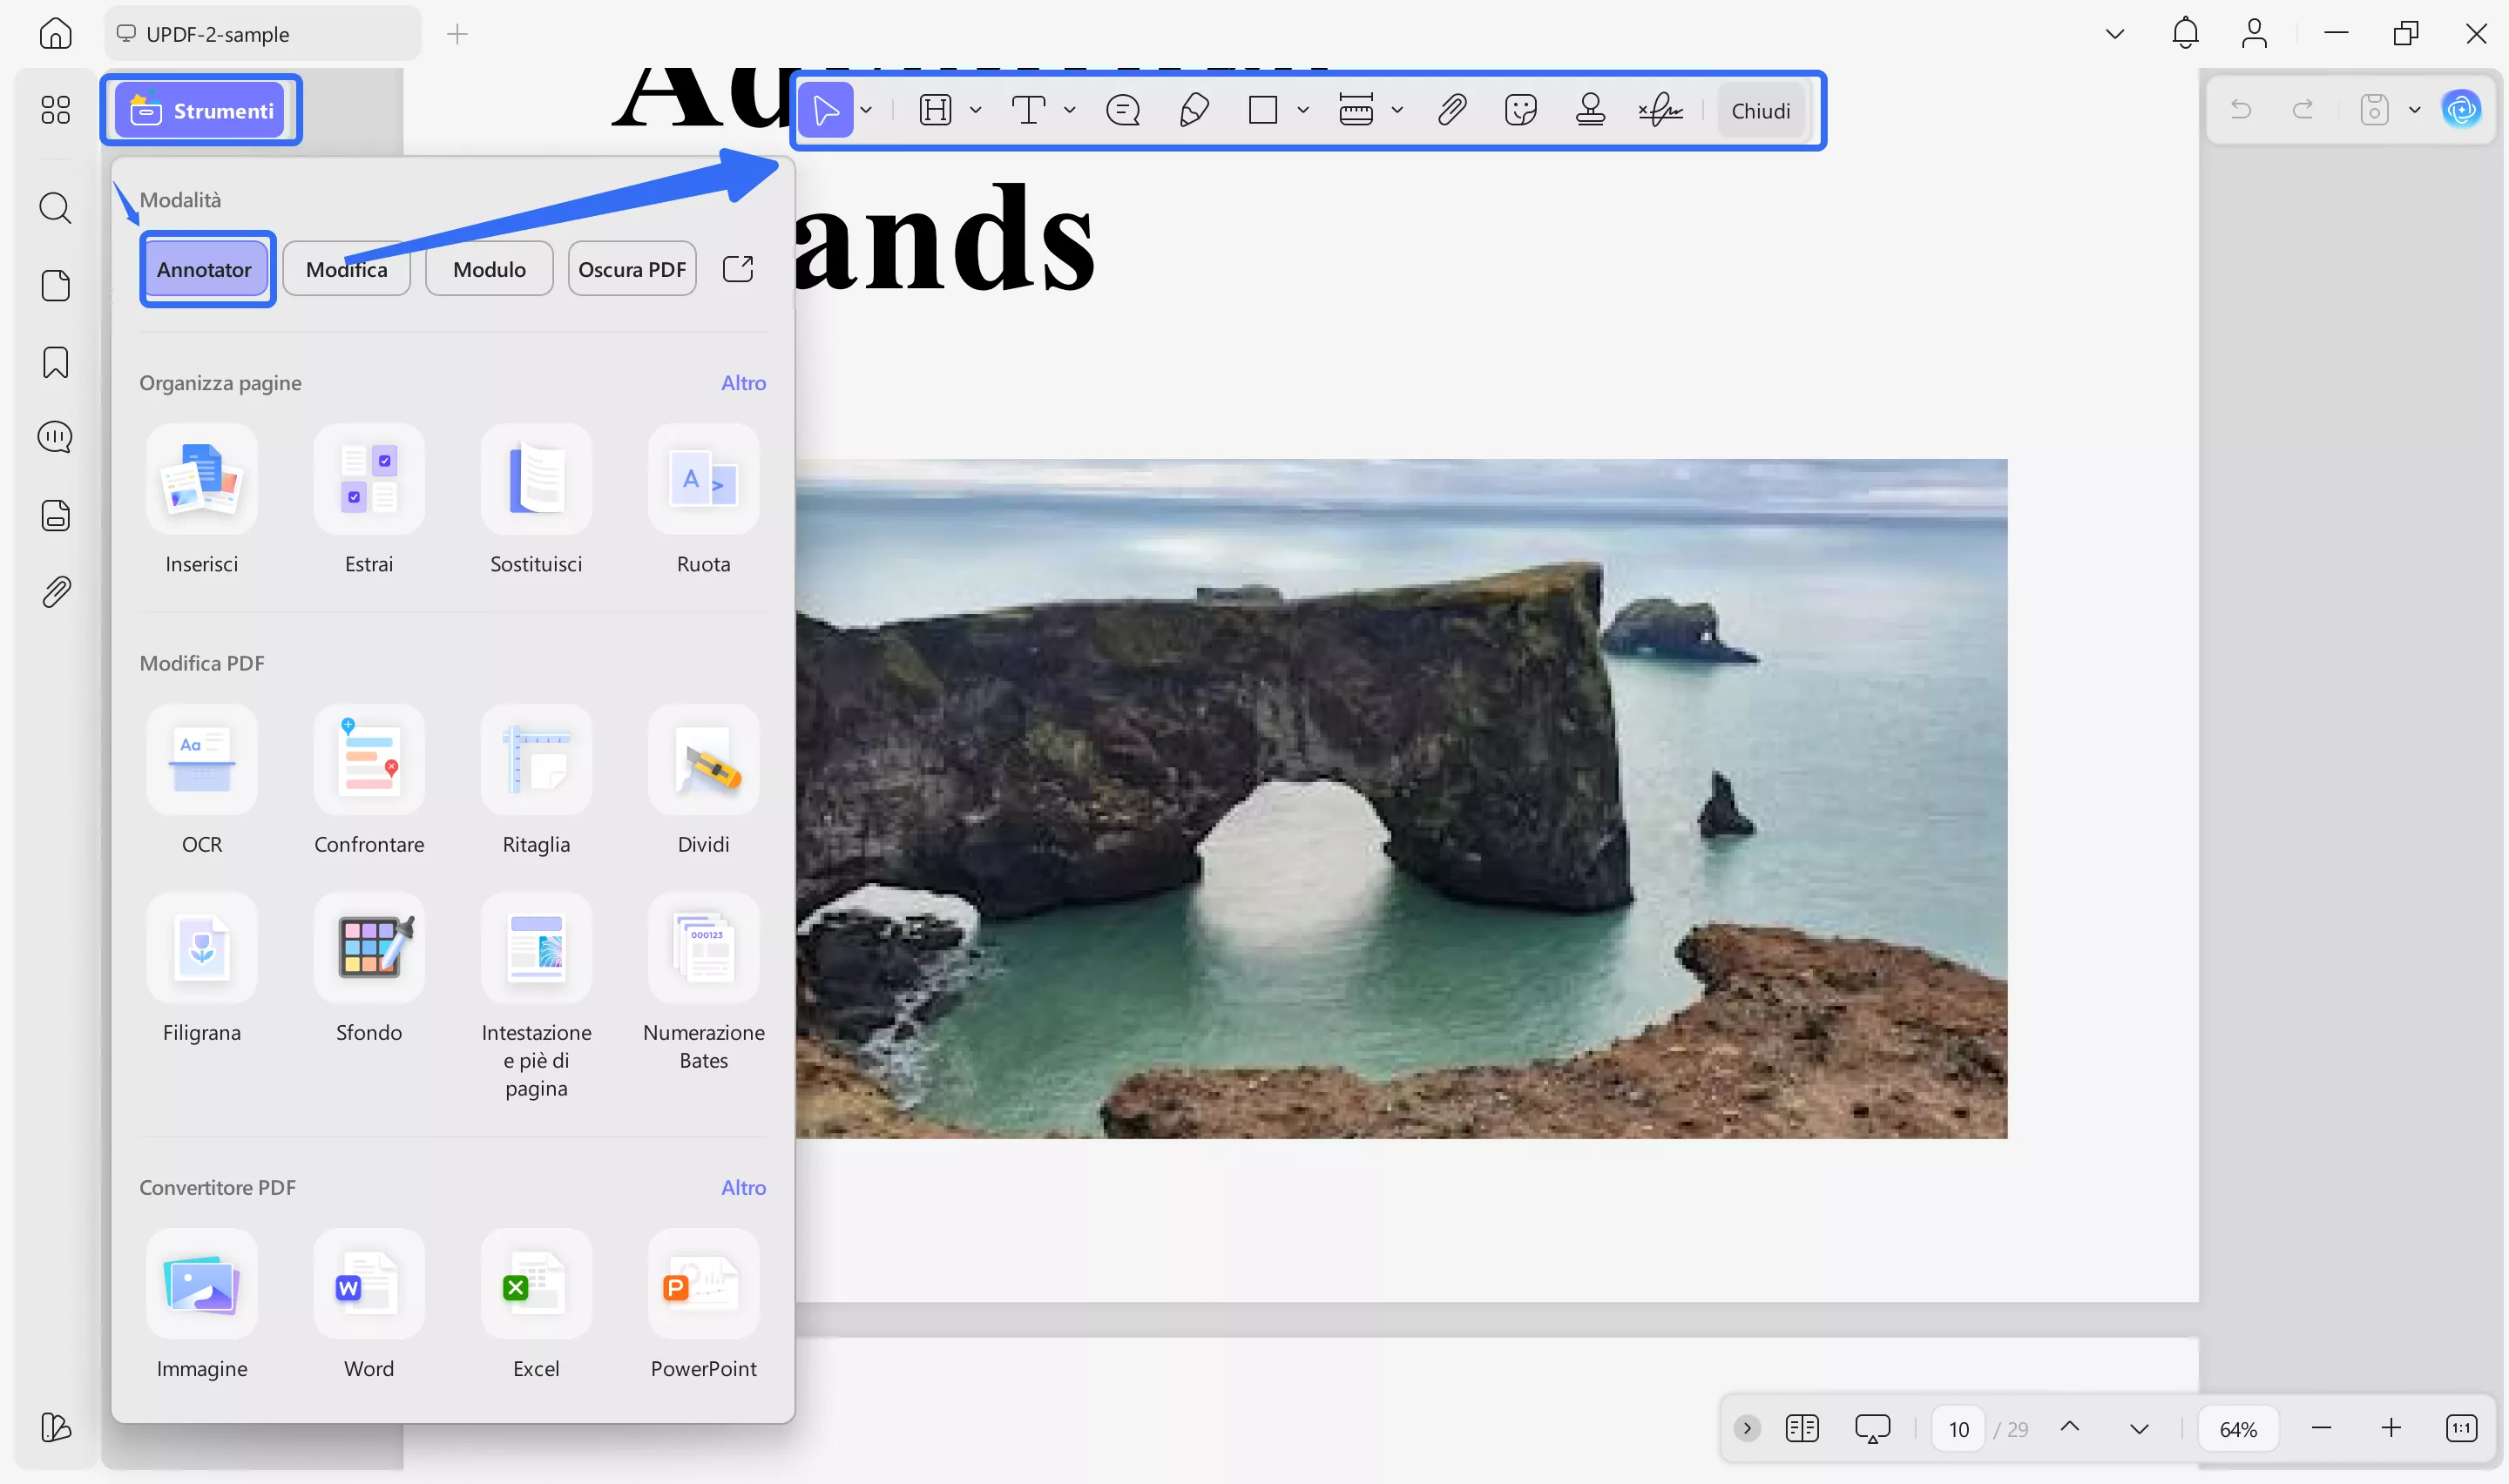Viewport: 2509px width, 1484px height.
Task: Expand the highlight tool dropdown arrow
Action: 976,110
